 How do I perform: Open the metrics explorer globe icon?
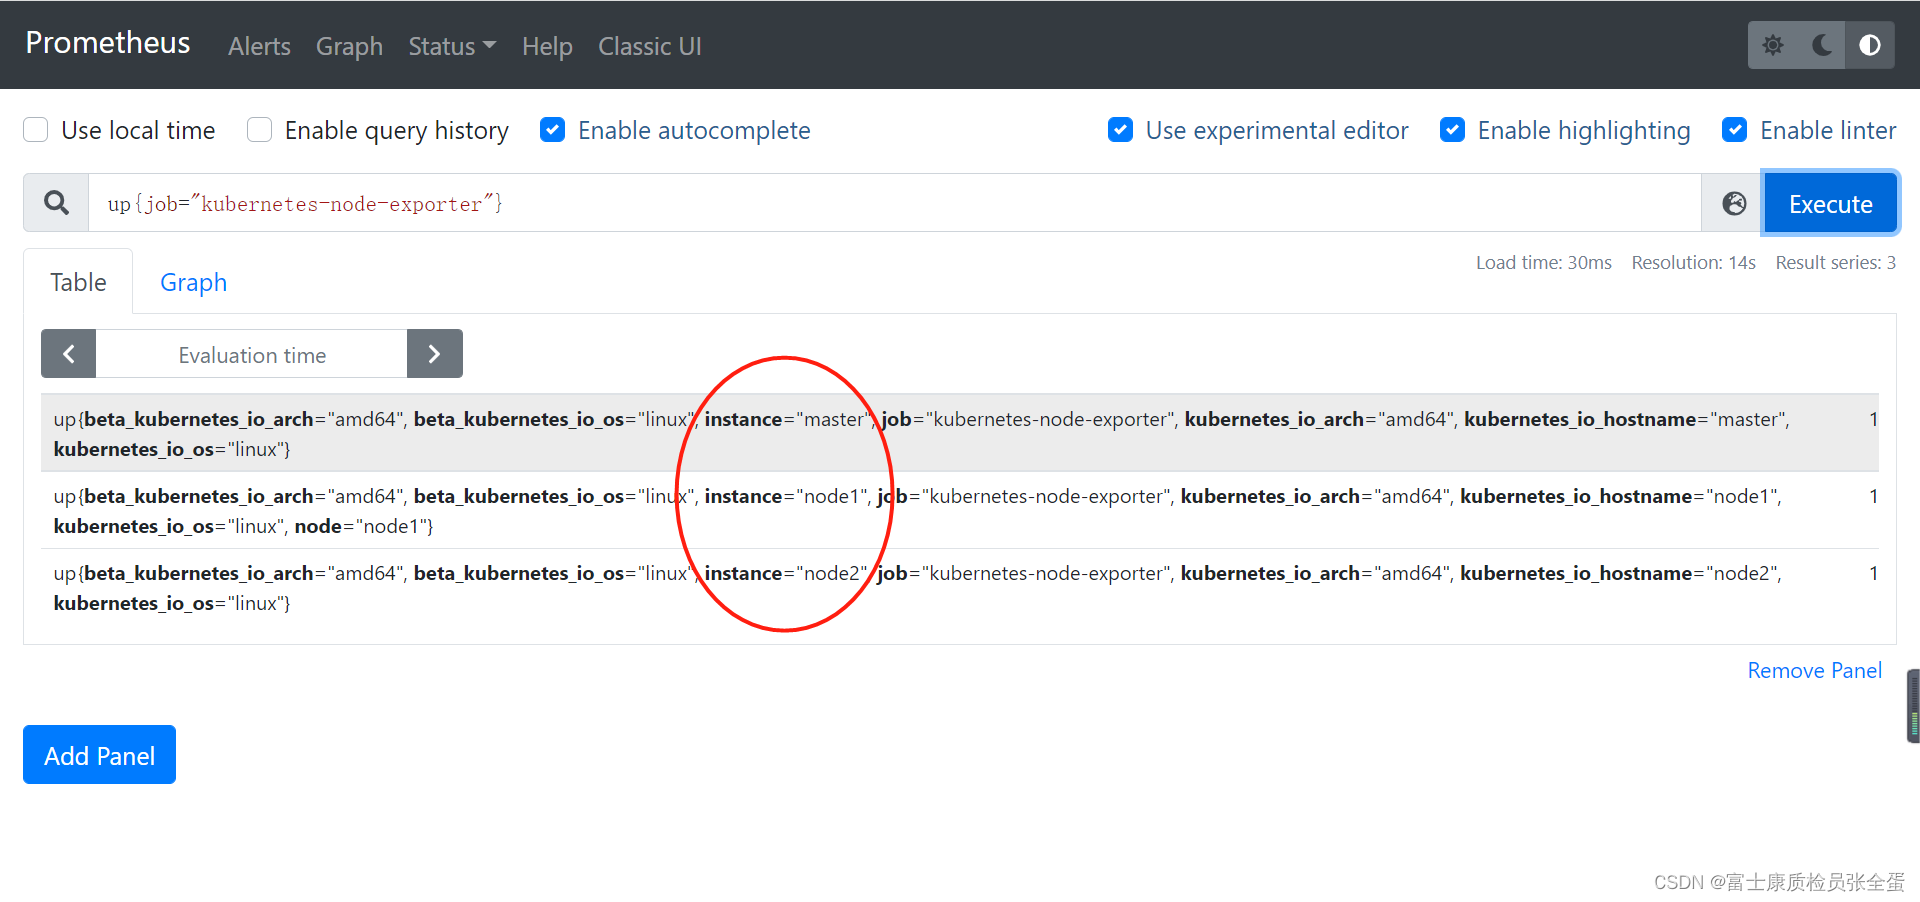pos(1734,203)
